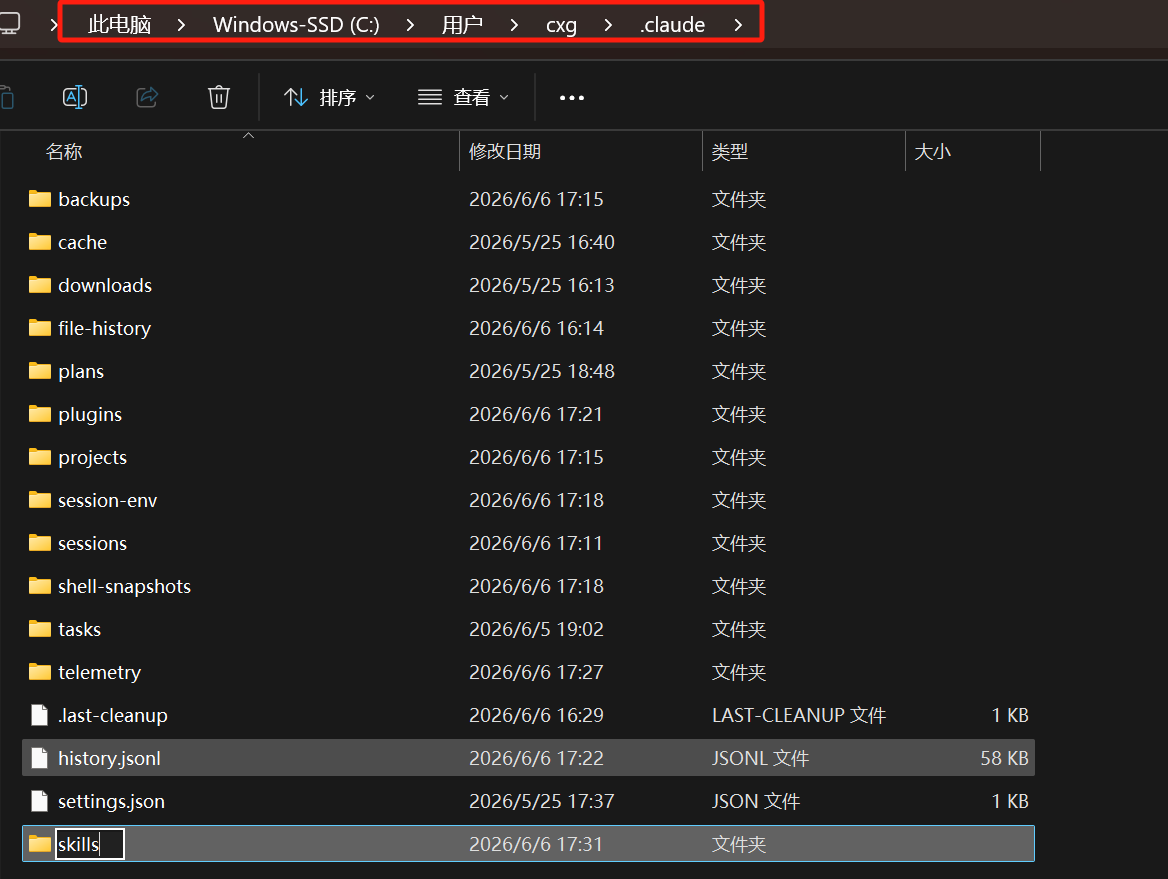Select the session-env folder name
The image size is (1168, 879).
tap(108, 501)
